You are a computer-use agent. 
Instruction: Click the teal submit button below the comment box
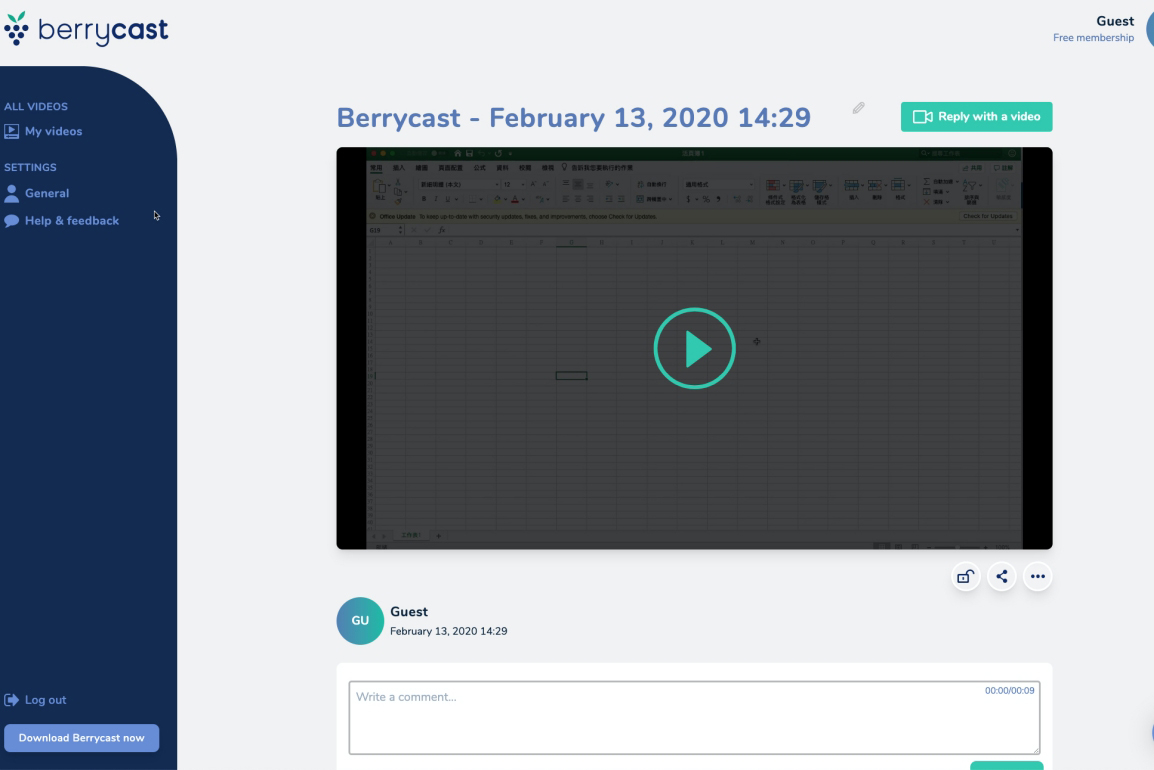[x=1007, y=765]
